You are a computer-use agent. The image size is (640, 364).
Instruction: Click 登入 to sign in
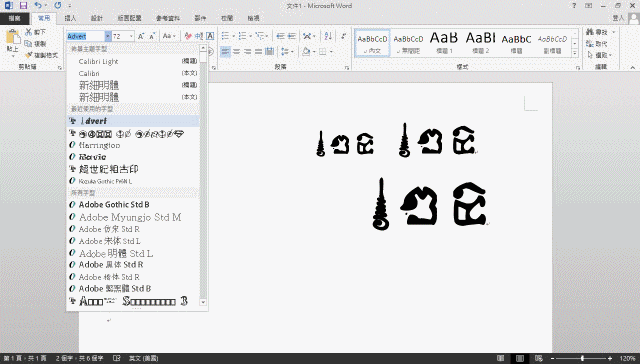[618, 18]
